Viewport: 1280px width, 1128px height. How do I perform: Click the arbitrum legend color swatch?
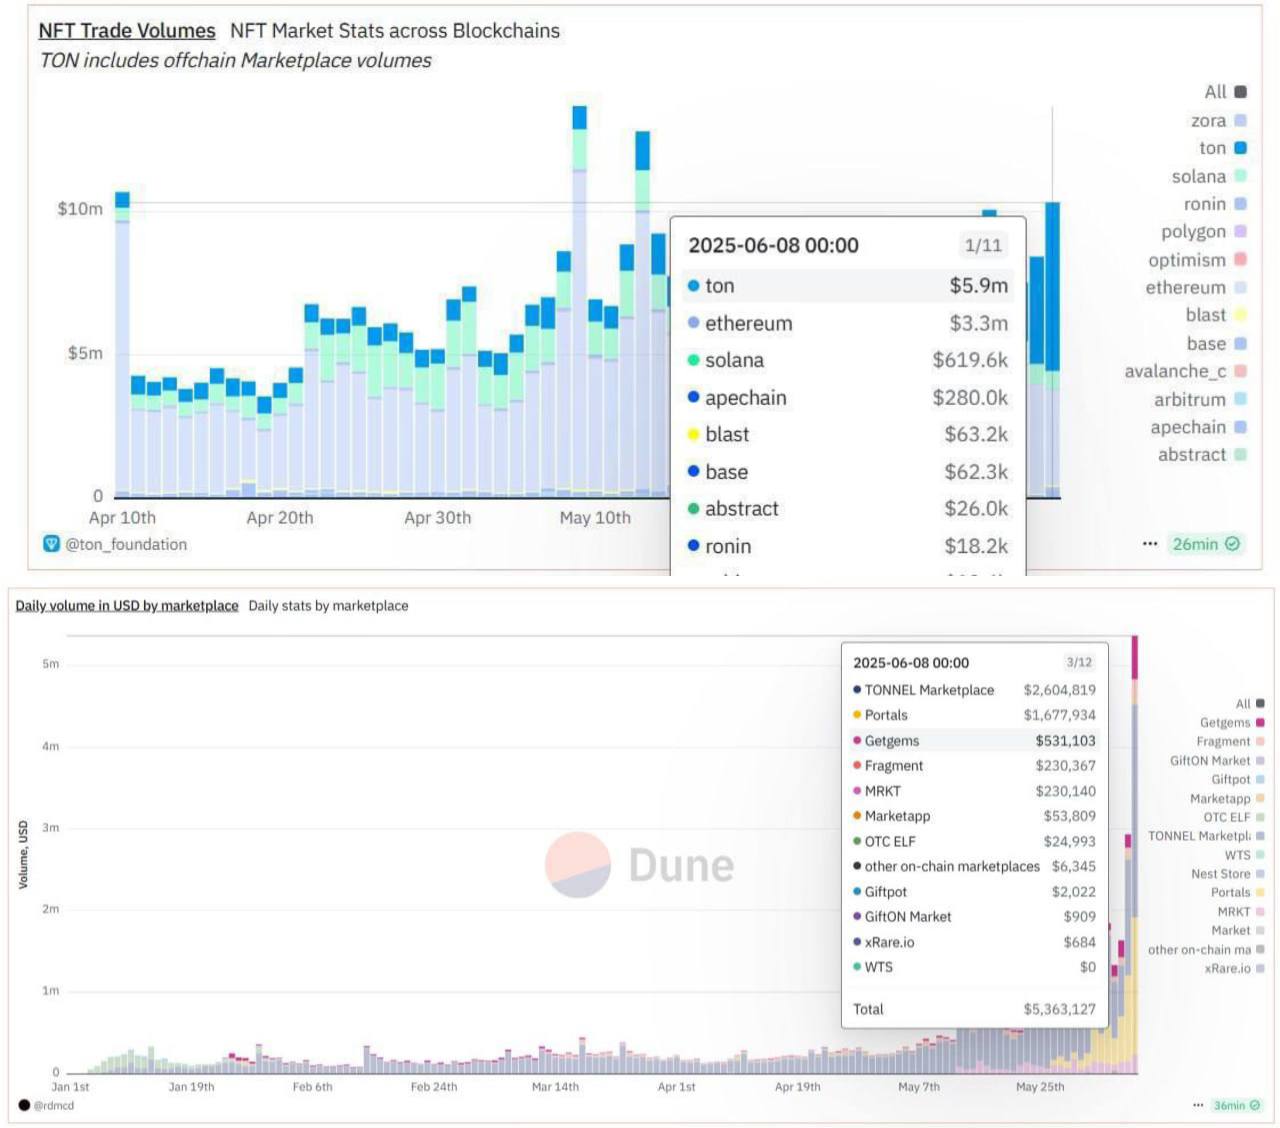pyautogui.click(x=1241, y=399)
